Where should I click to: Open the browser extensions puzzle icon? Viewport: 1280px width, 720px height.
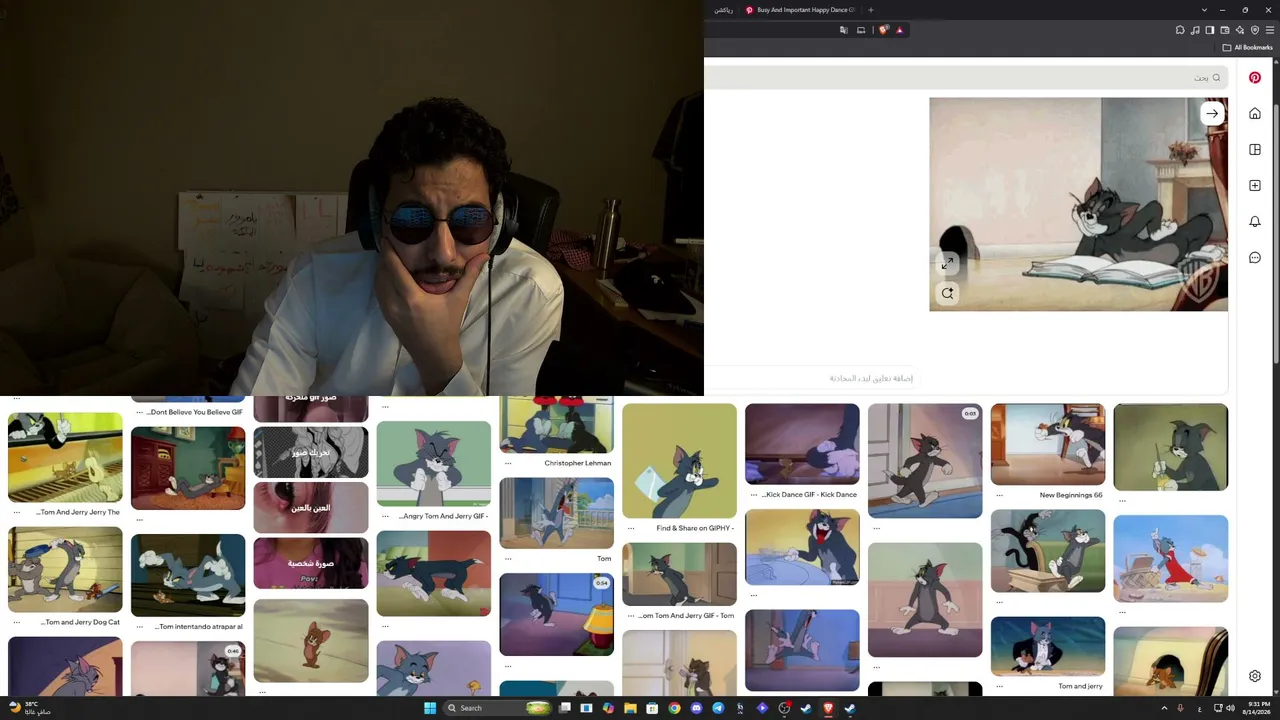point(1180,30)
